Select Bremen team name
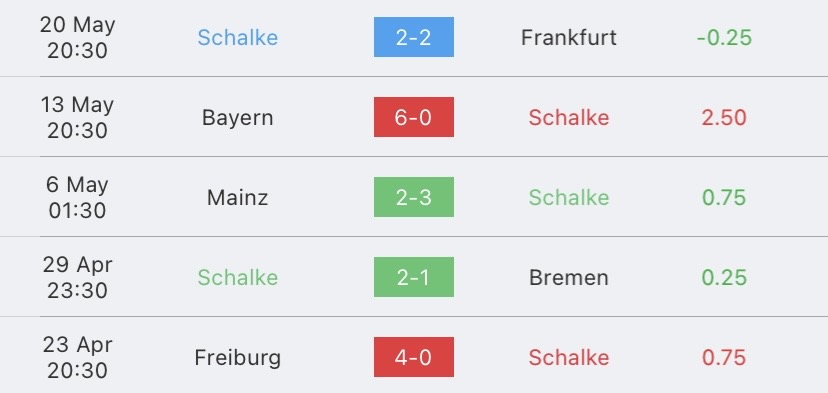Image resolution: width=828 pixels, height=393 pixels. pos(569,277)
